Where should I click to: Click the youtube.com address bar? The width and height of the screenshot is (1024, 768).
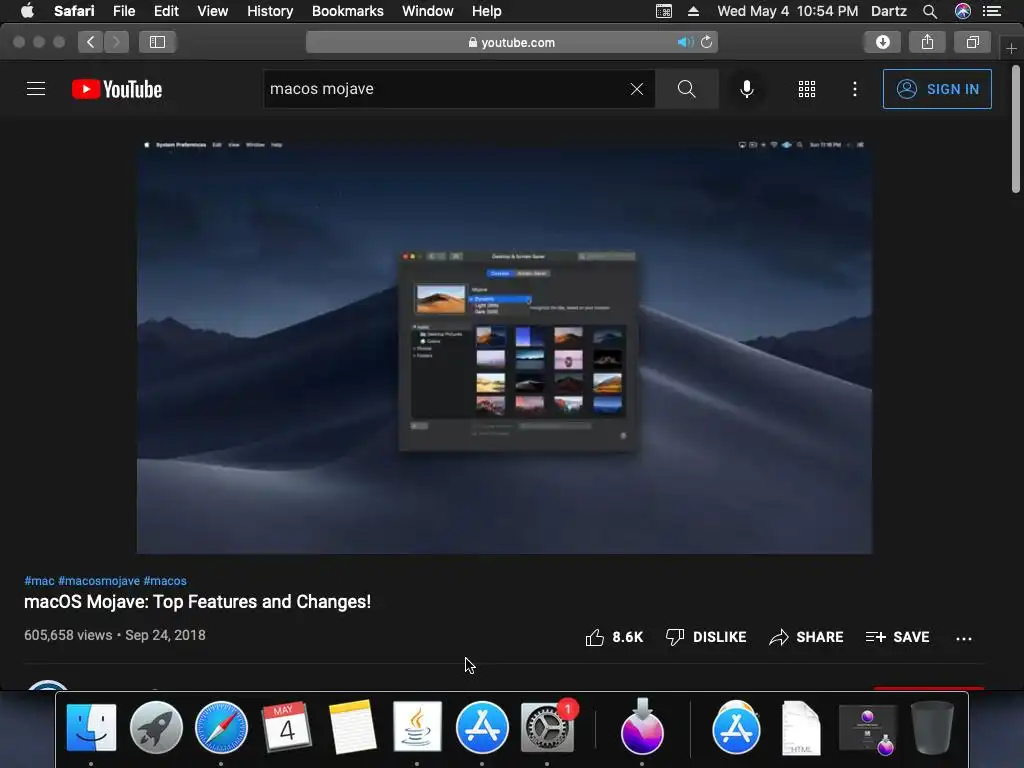[x=512, y=42]
